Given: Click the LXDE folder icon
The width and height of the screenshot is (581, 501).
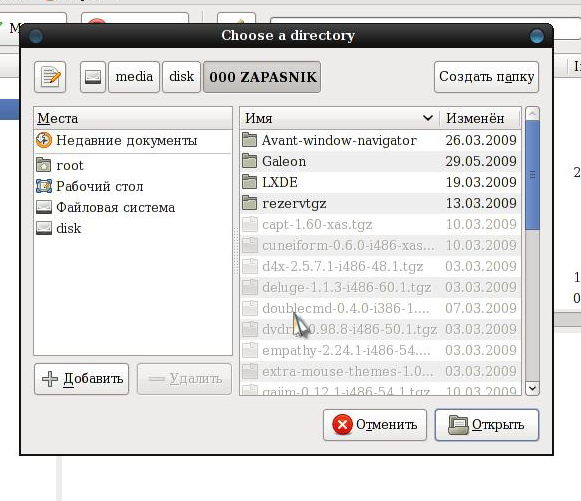Looking at the screenshot, I should 249,182.
